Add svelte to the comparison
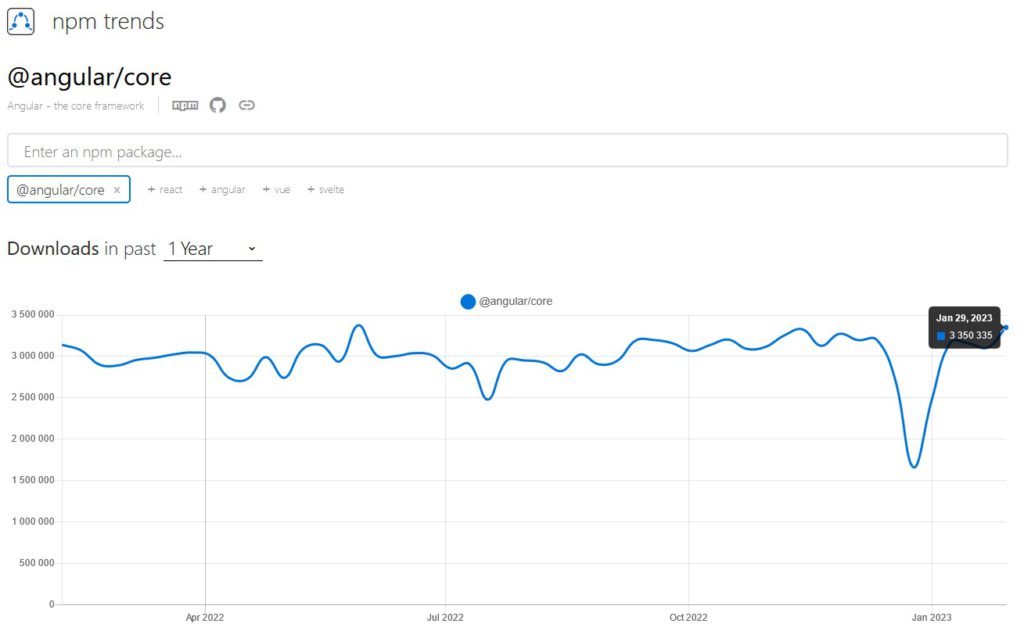Image resolution: width=1024 pixels, height=638 pixels. coord(325,189)
